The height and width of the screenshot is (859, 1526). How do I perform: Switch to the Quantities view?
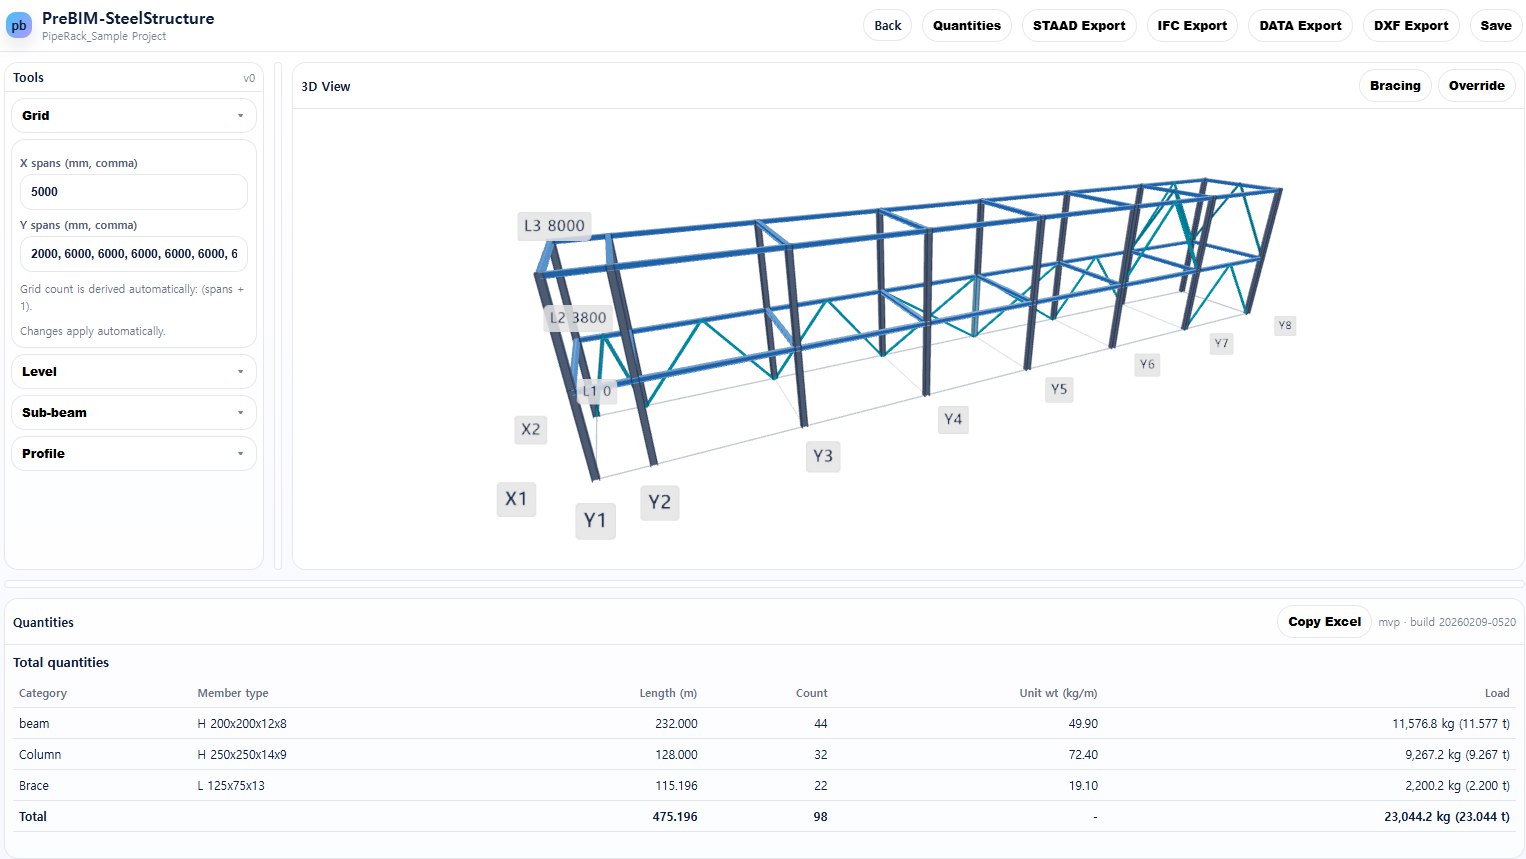(x=966, y=25)
